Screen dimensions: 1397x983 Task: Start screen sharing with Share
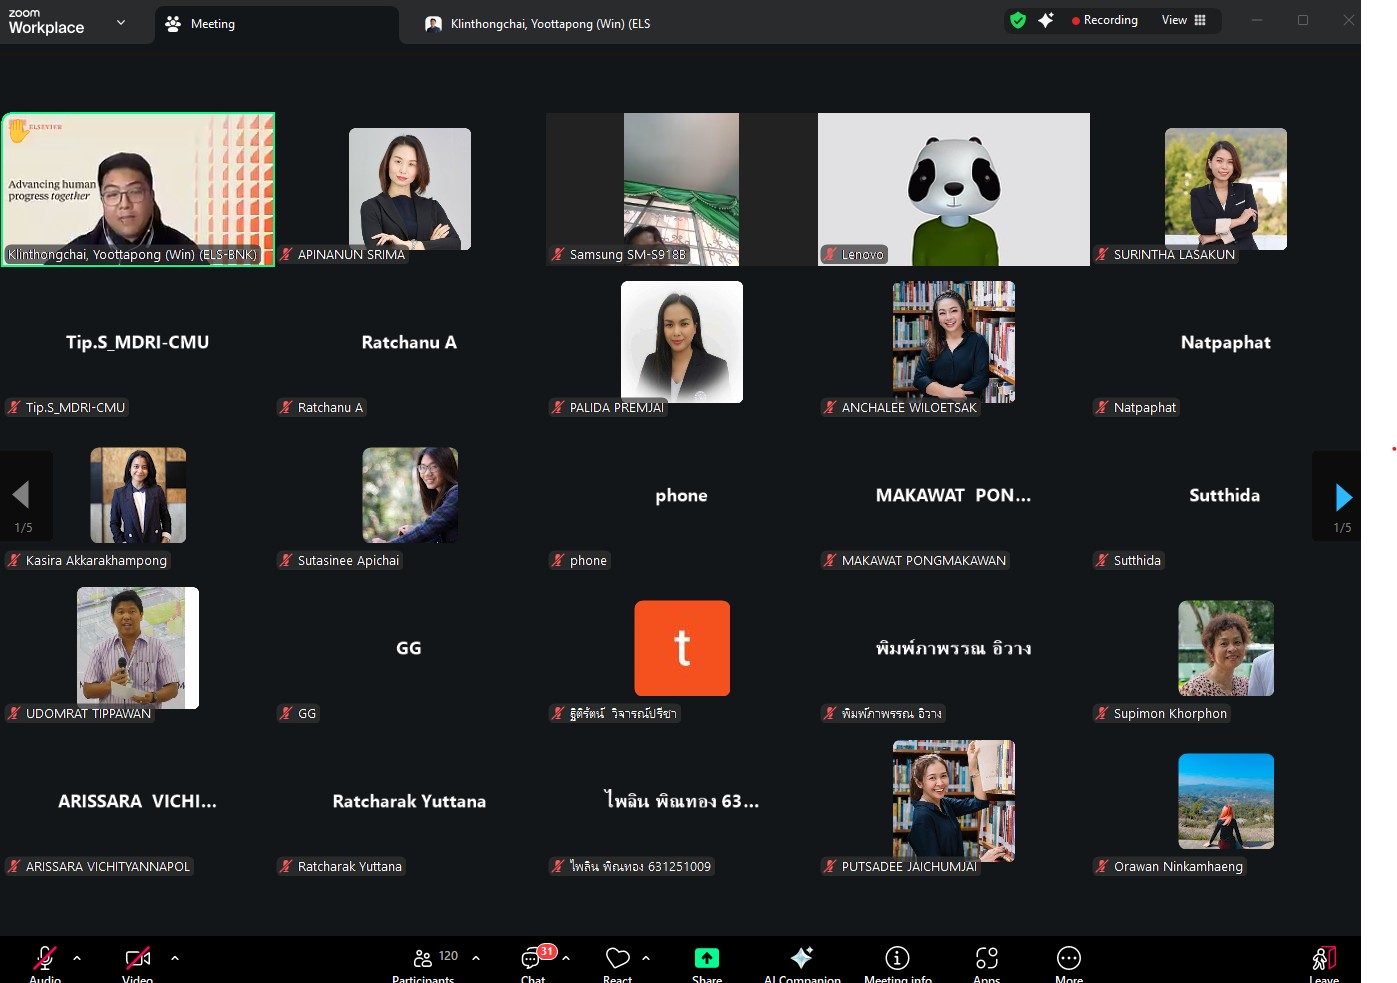coord(706,959)
